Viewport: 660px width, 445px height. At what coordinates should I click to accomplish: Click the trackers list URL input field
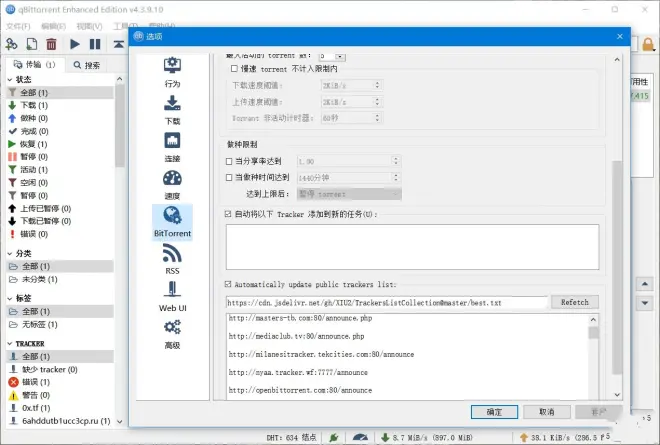(386, 302)
